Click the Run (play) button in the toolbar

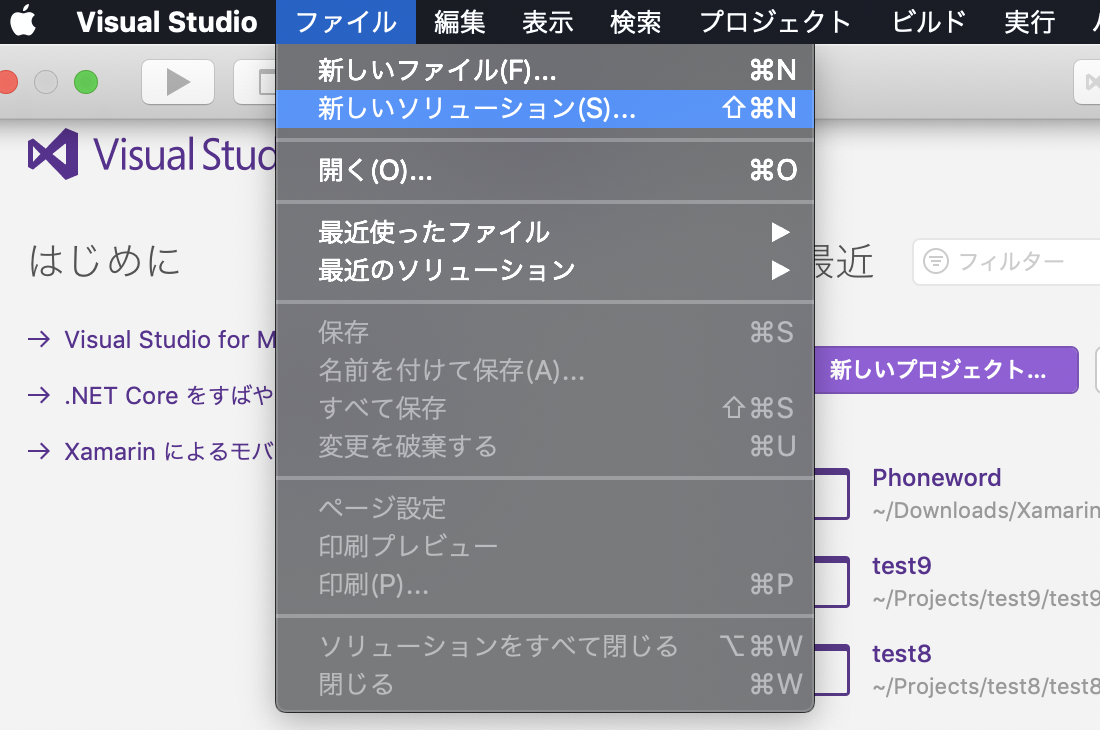pyautogui.click(x=177, y=82)
